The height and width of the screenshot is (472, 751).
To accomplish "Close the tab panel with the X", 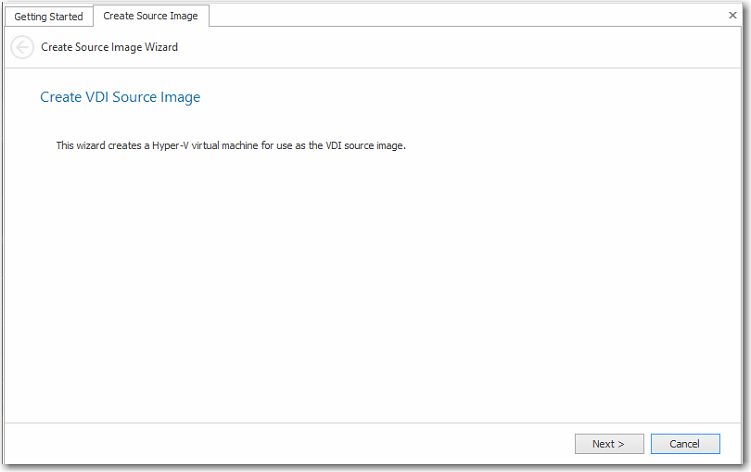I will (x=733, y=16).
